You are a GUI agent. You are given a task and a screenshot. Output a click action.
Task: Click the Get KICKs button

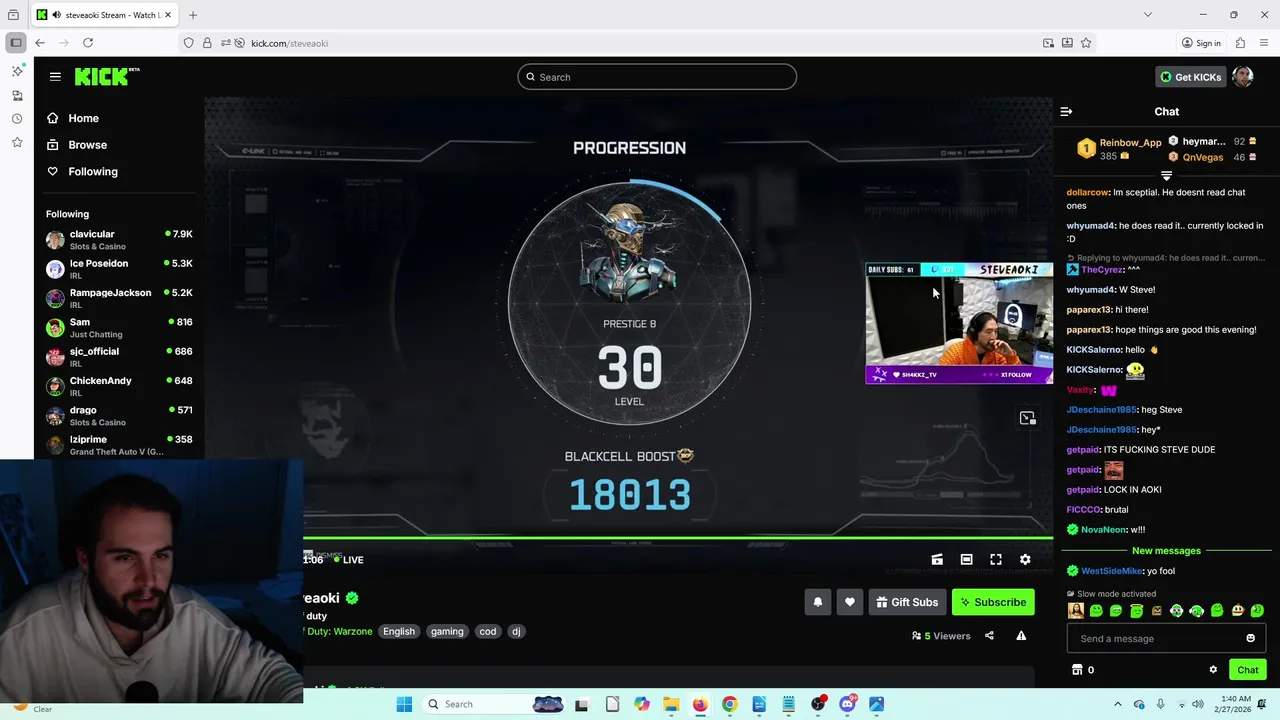1190,77
